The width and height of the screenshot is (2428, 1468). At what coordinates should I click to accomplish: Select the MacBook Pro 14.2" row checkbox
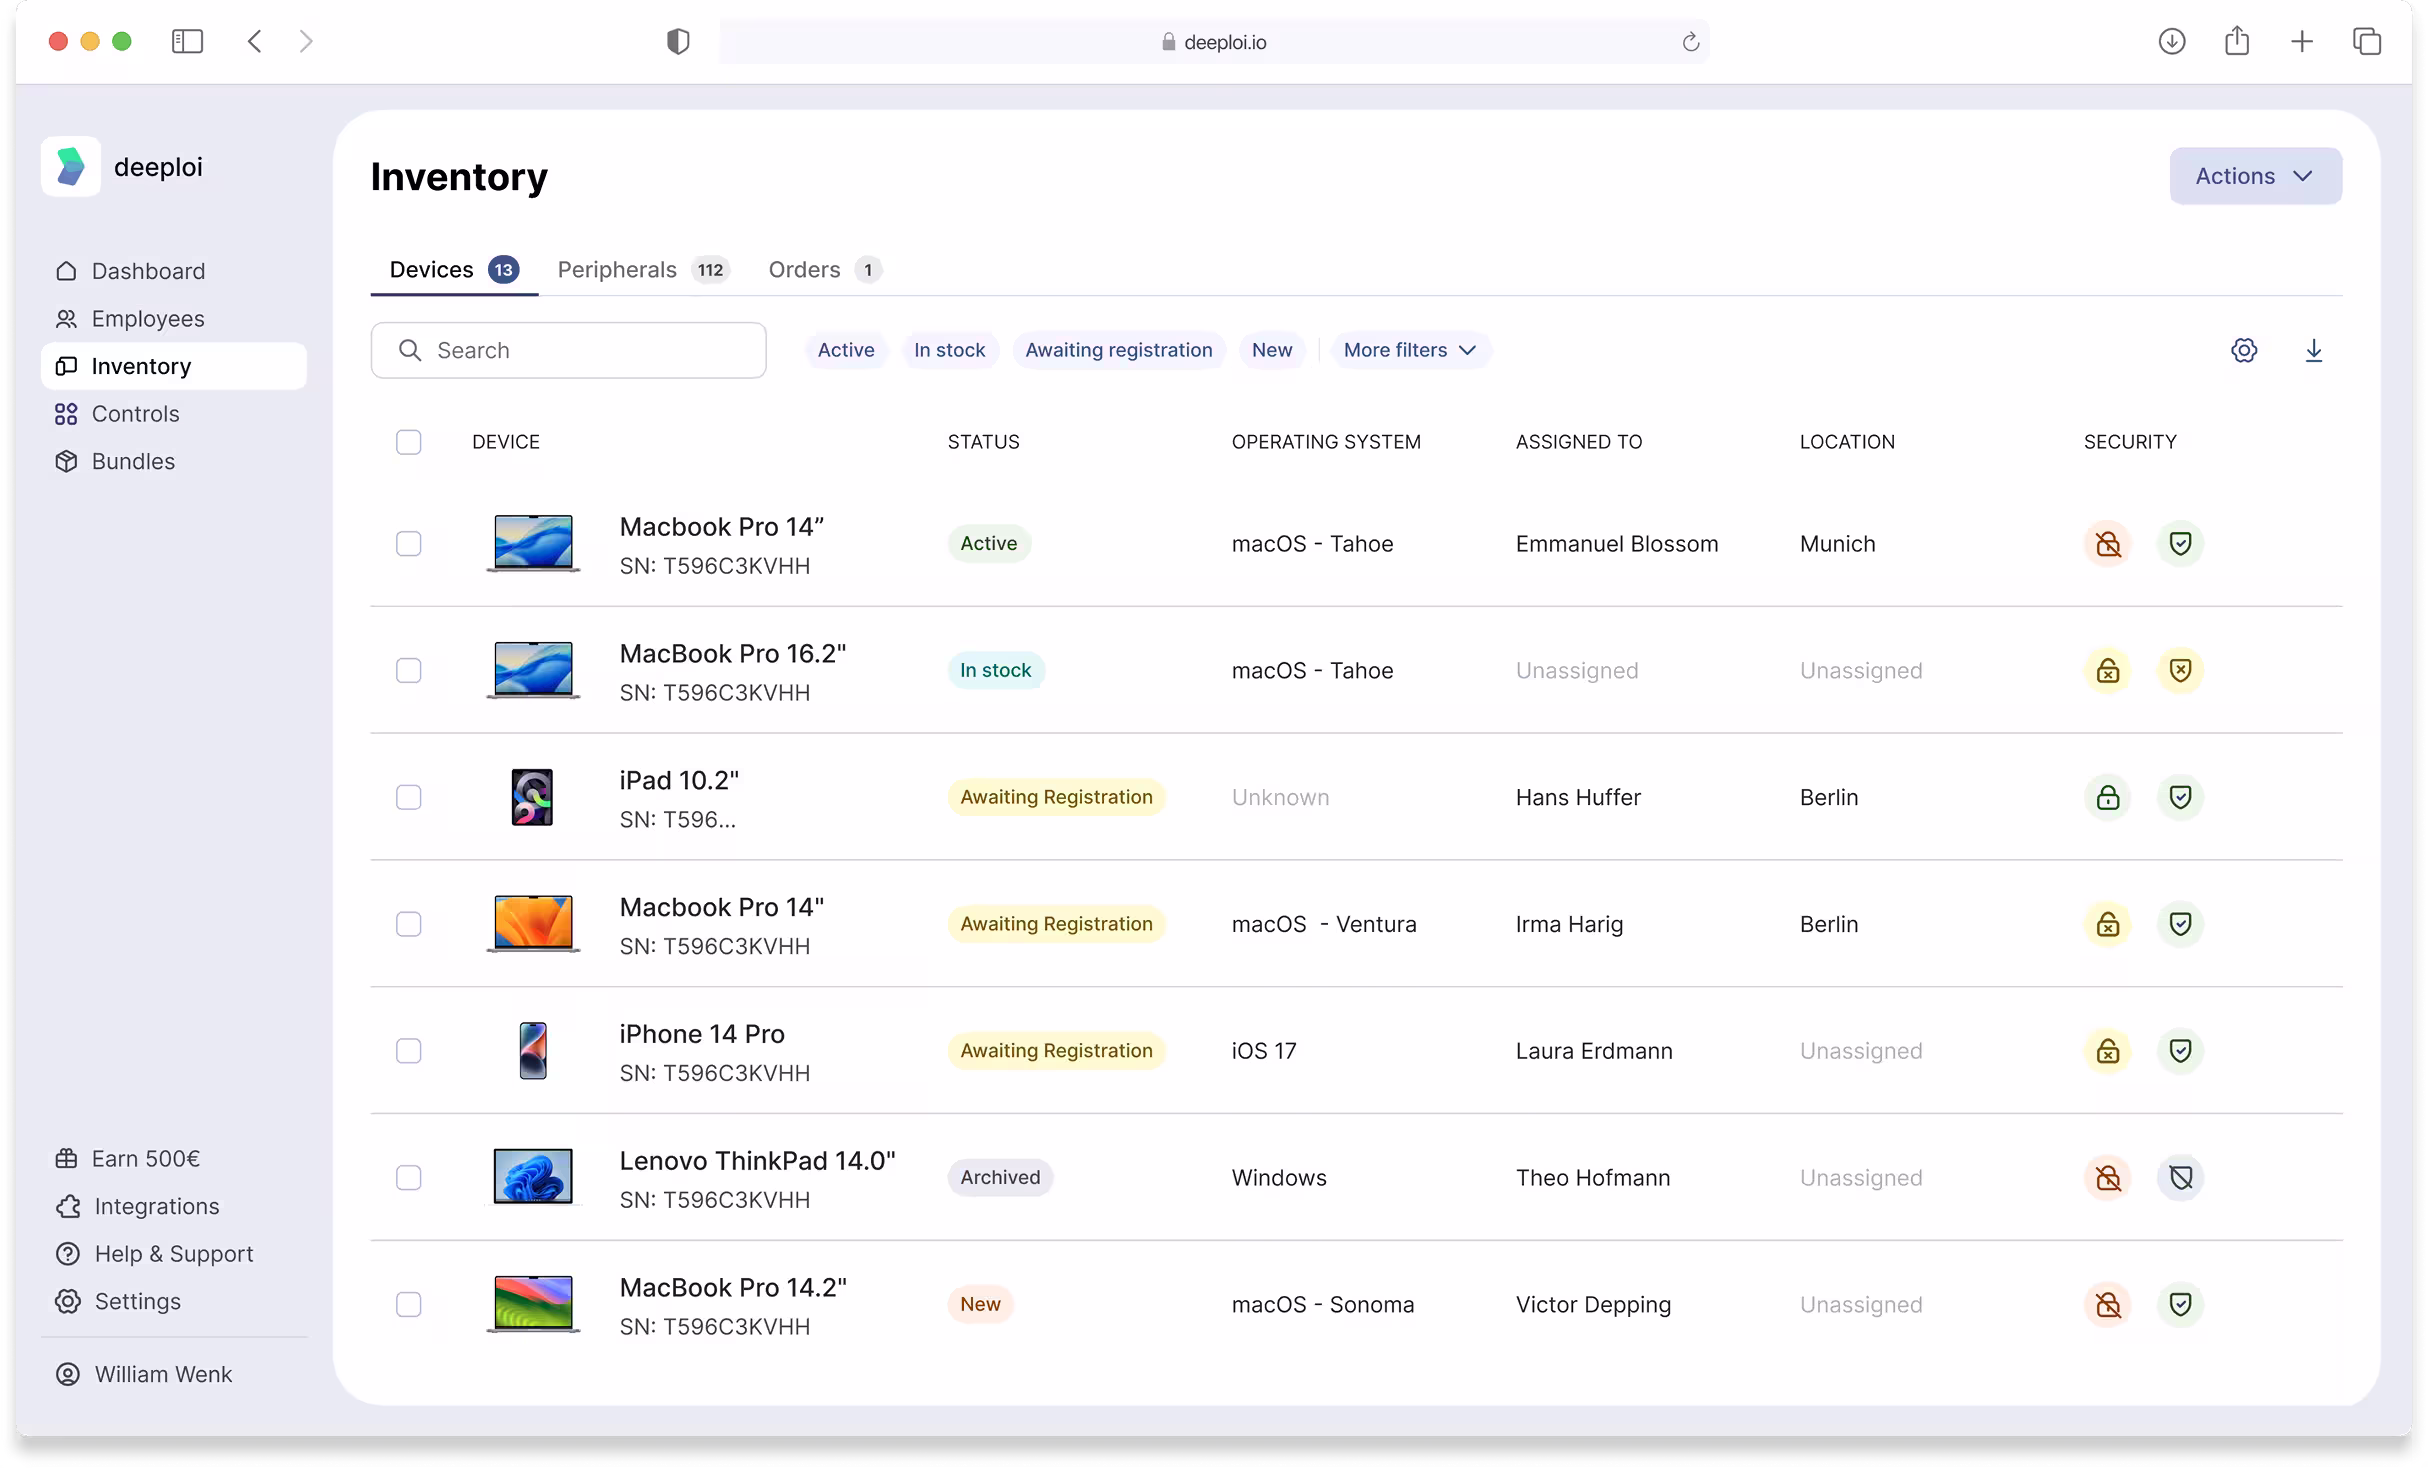pyautogui.click(x=408, y=1304)
